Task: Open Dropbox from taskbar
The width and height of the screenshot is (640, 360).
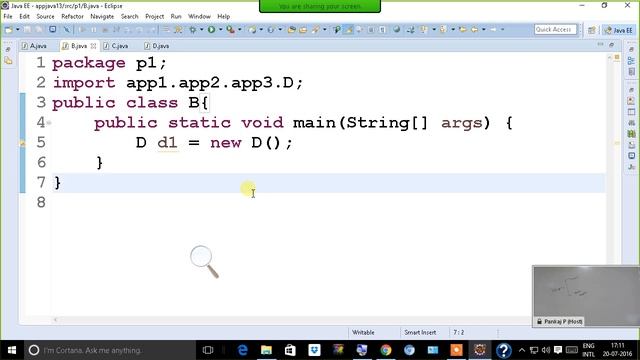Action: pos(314,350)
